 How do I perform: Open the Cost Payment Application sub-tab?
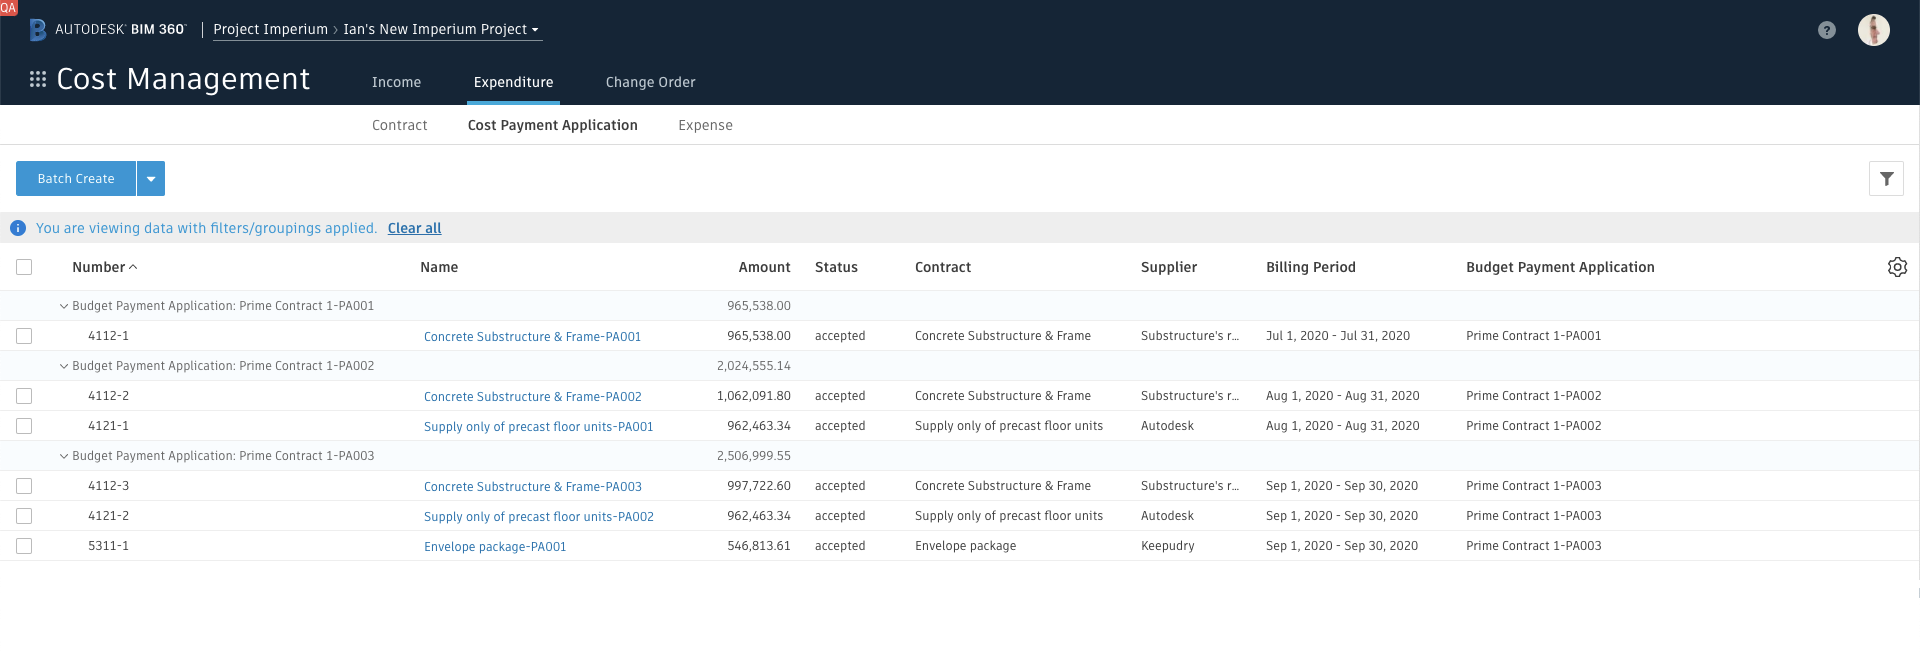pos(552,125)
